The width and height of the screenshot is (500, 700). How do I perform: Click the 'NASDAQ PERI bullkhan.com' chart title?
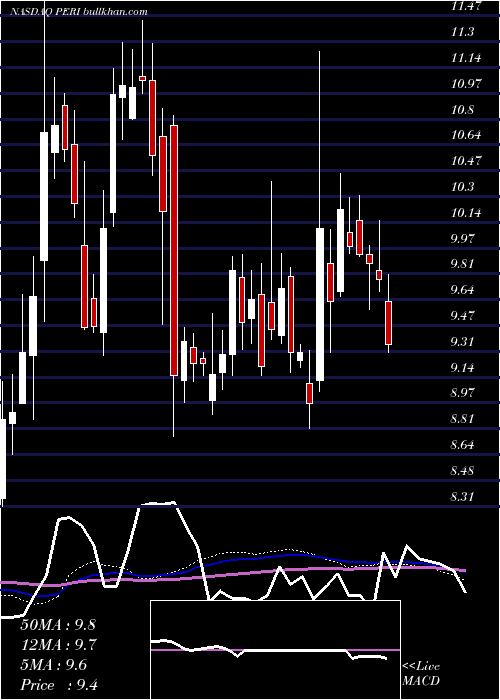pos(78,12)
